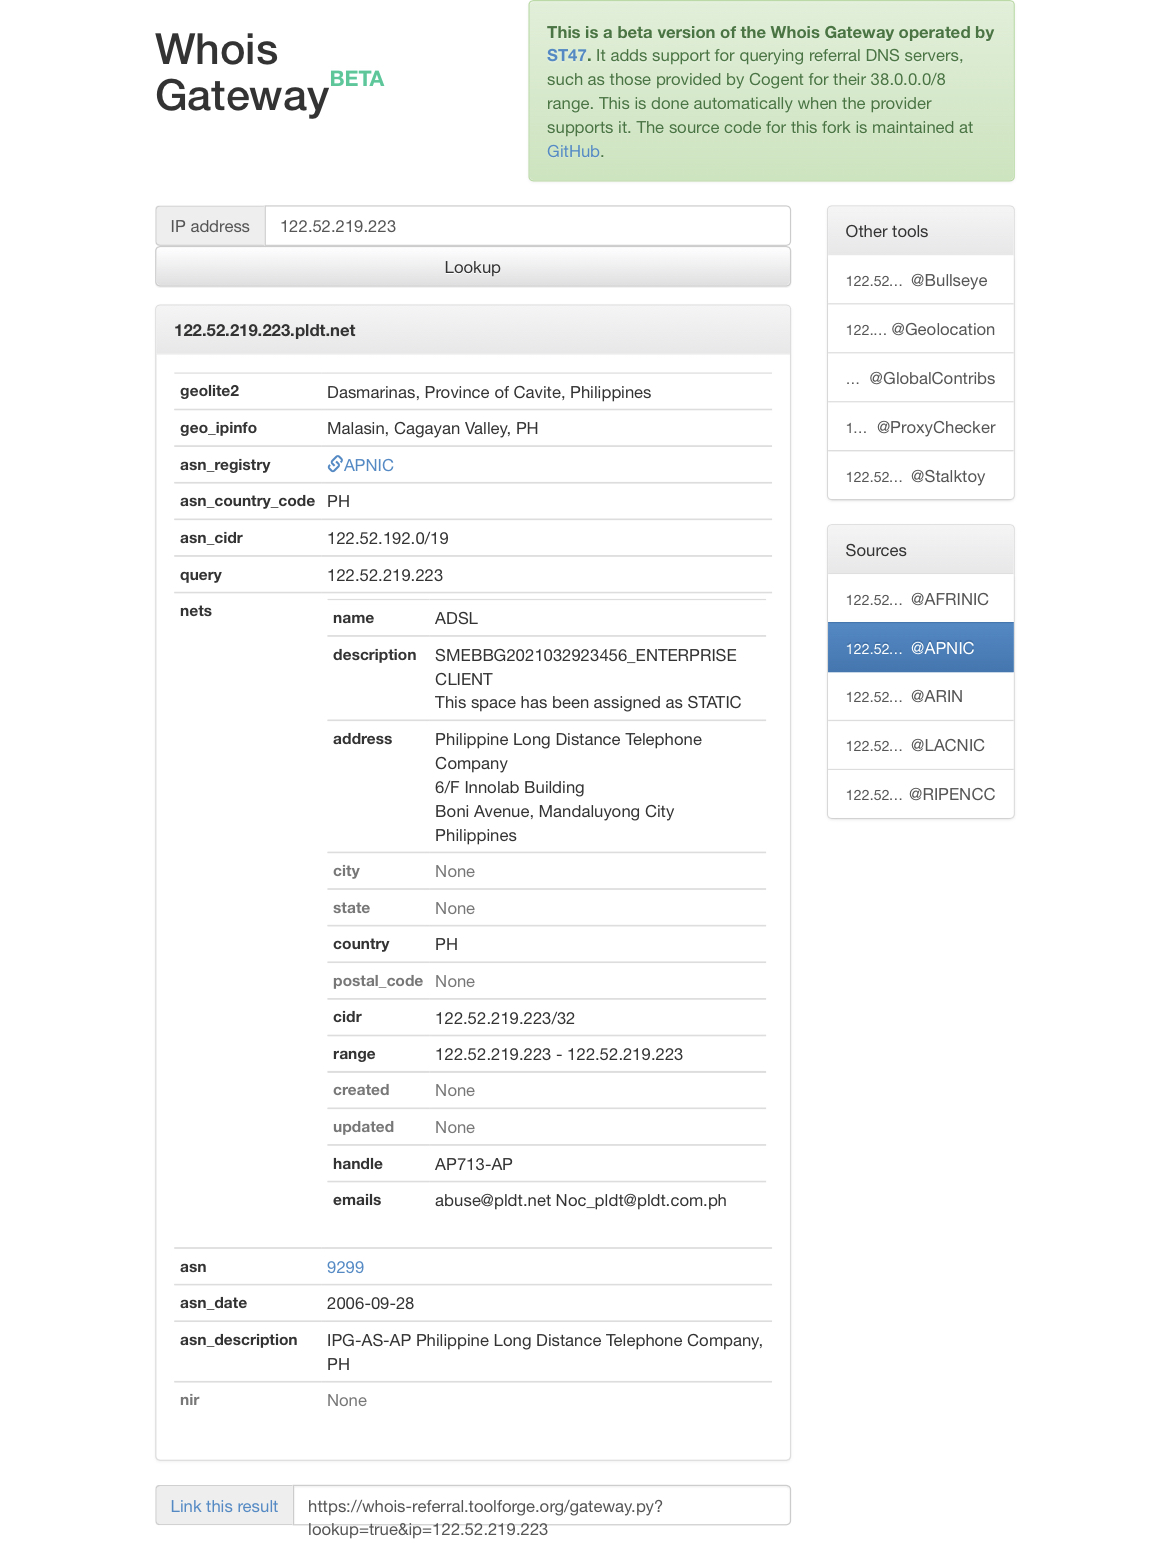Click the Lookup button

click(473, 267)
